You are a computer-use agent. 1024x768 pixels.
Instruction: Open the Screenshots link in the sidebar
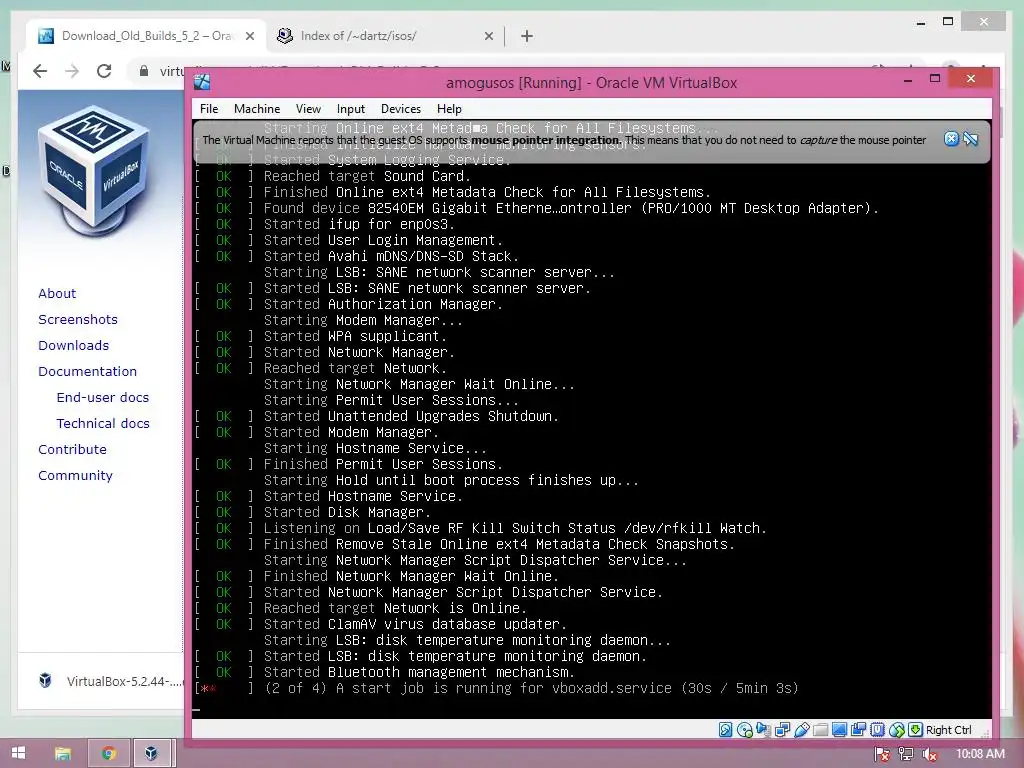tap(78, 319)
